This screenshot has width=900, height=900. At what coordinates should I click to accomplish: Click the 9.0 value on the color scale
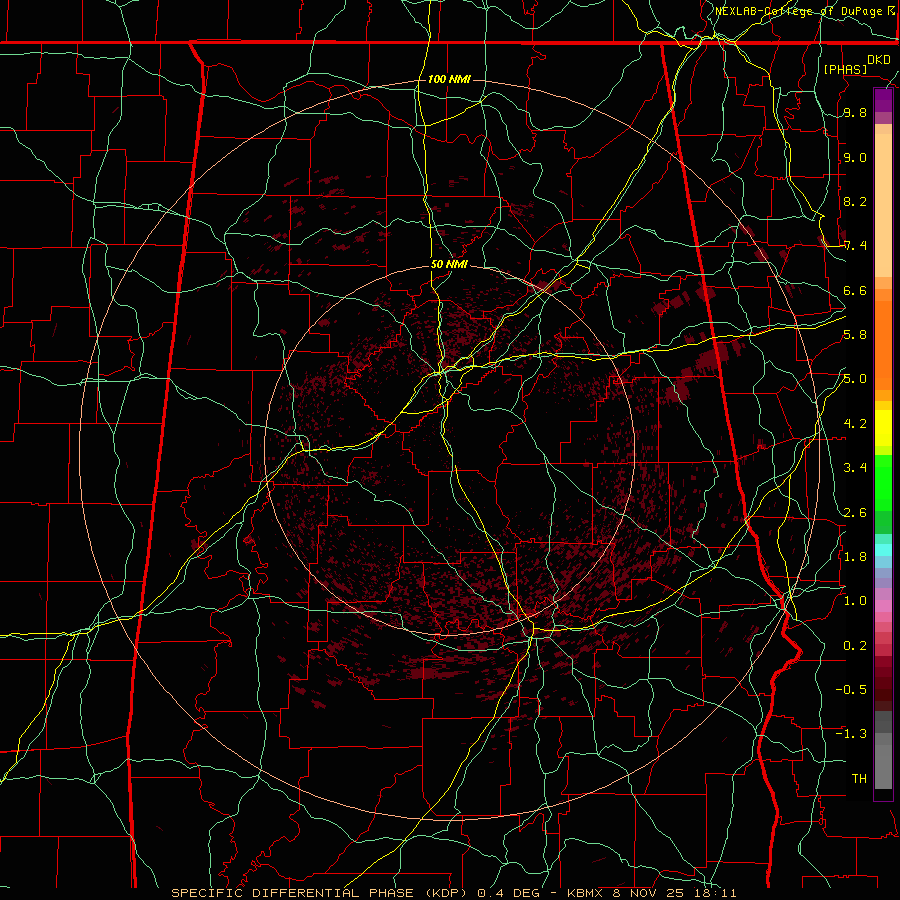click(x=855, y=158)
